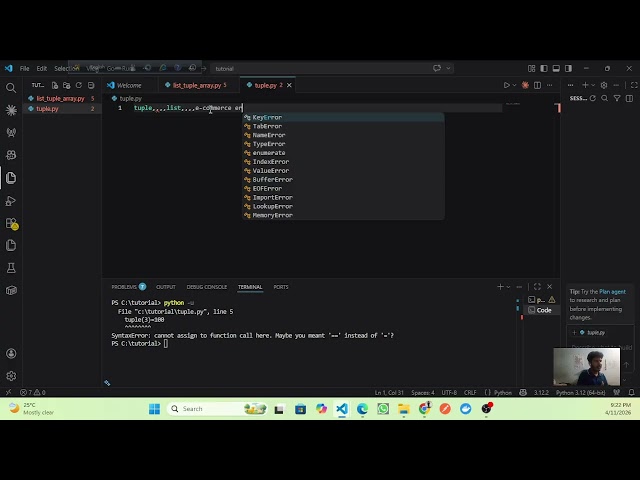
Task: Run Python file with play button
Action: pos(506,85)
